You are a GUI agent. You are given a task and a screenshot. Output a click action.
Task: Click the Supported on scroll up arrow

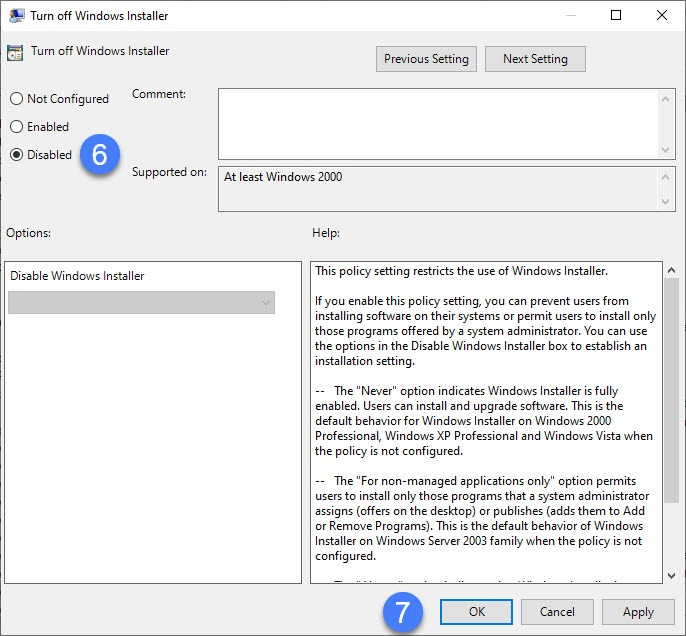coord(665,177)
